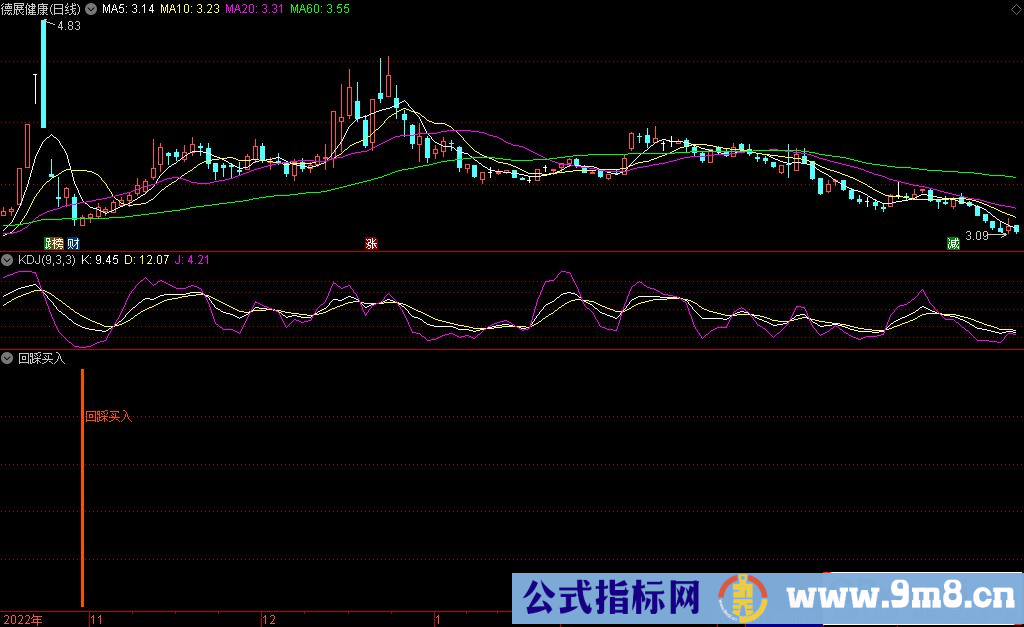The width and height of the screenshot is (1024, 627).
Task: Click the green 跌 event marker
Action: point(48,244)
